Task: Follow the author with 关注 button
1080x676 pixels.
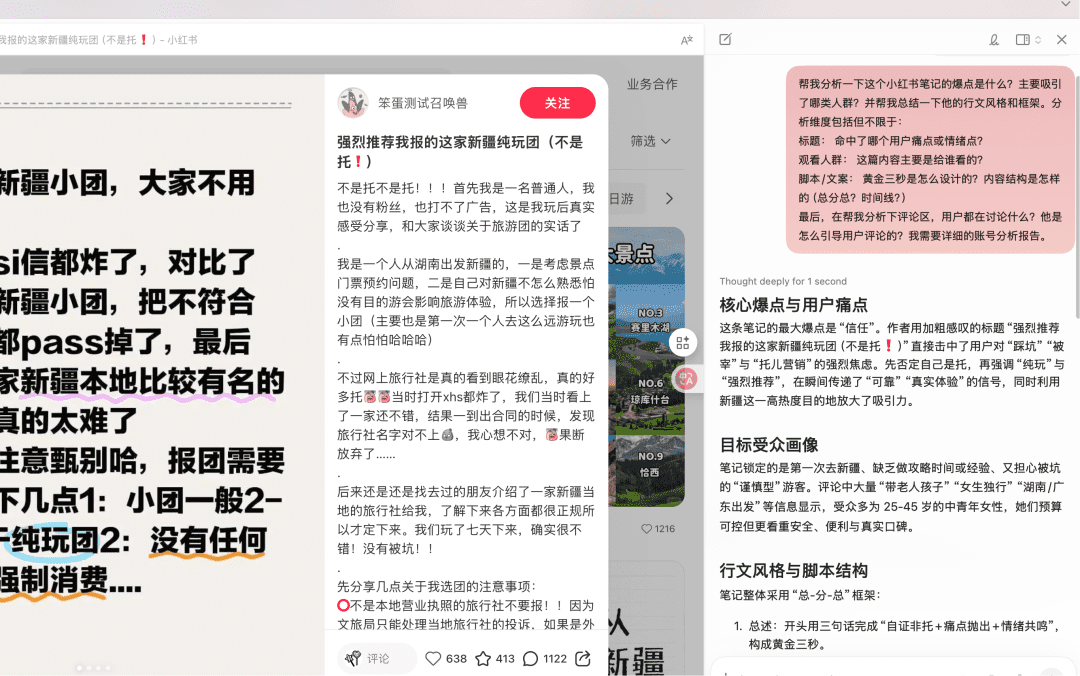Action: 557,103
